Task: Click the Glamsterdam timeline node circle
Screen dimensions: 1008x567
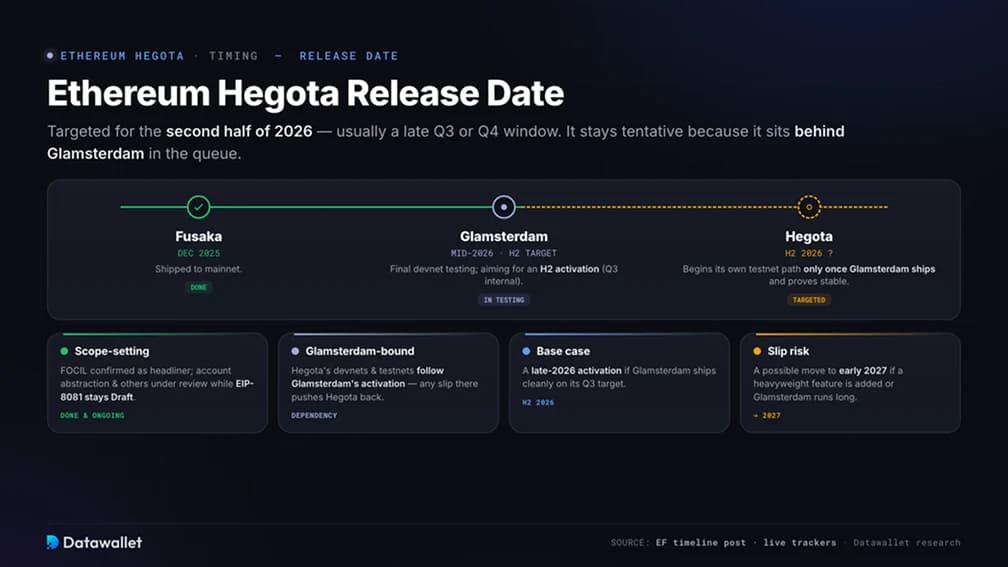Action: coord(504,207)
